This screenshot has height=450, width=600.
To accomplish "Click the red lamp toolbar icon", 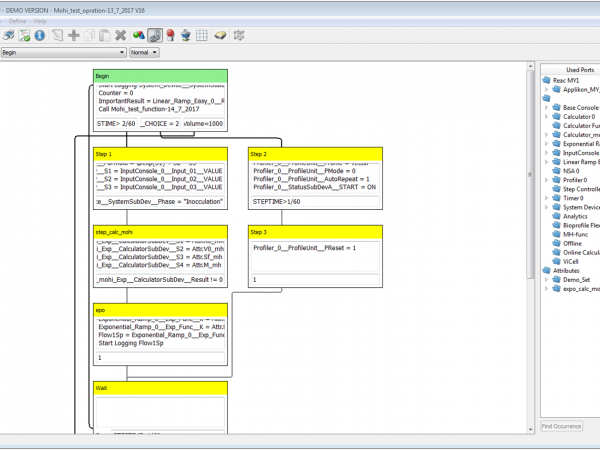I will [x=170, y=36].
